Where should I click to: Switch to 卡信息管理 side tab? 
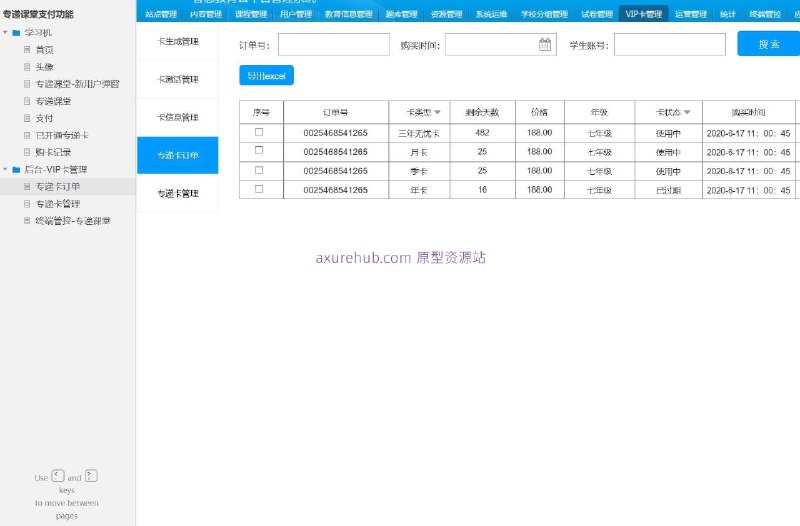click(178, 117)
